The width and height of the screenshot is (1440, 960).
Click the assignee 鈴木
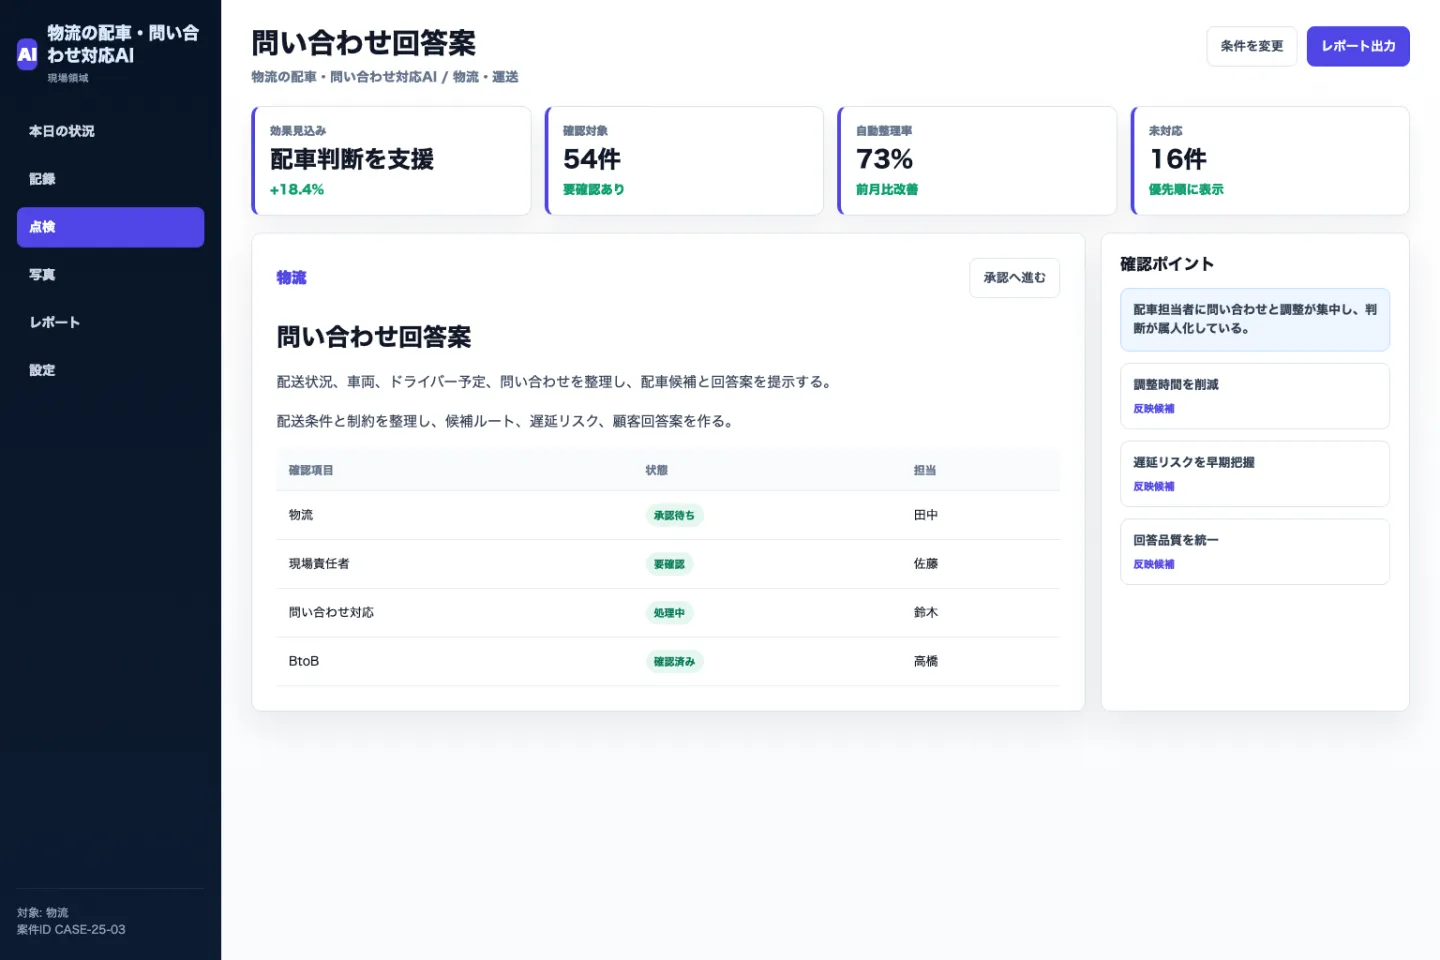click(926, 613)
